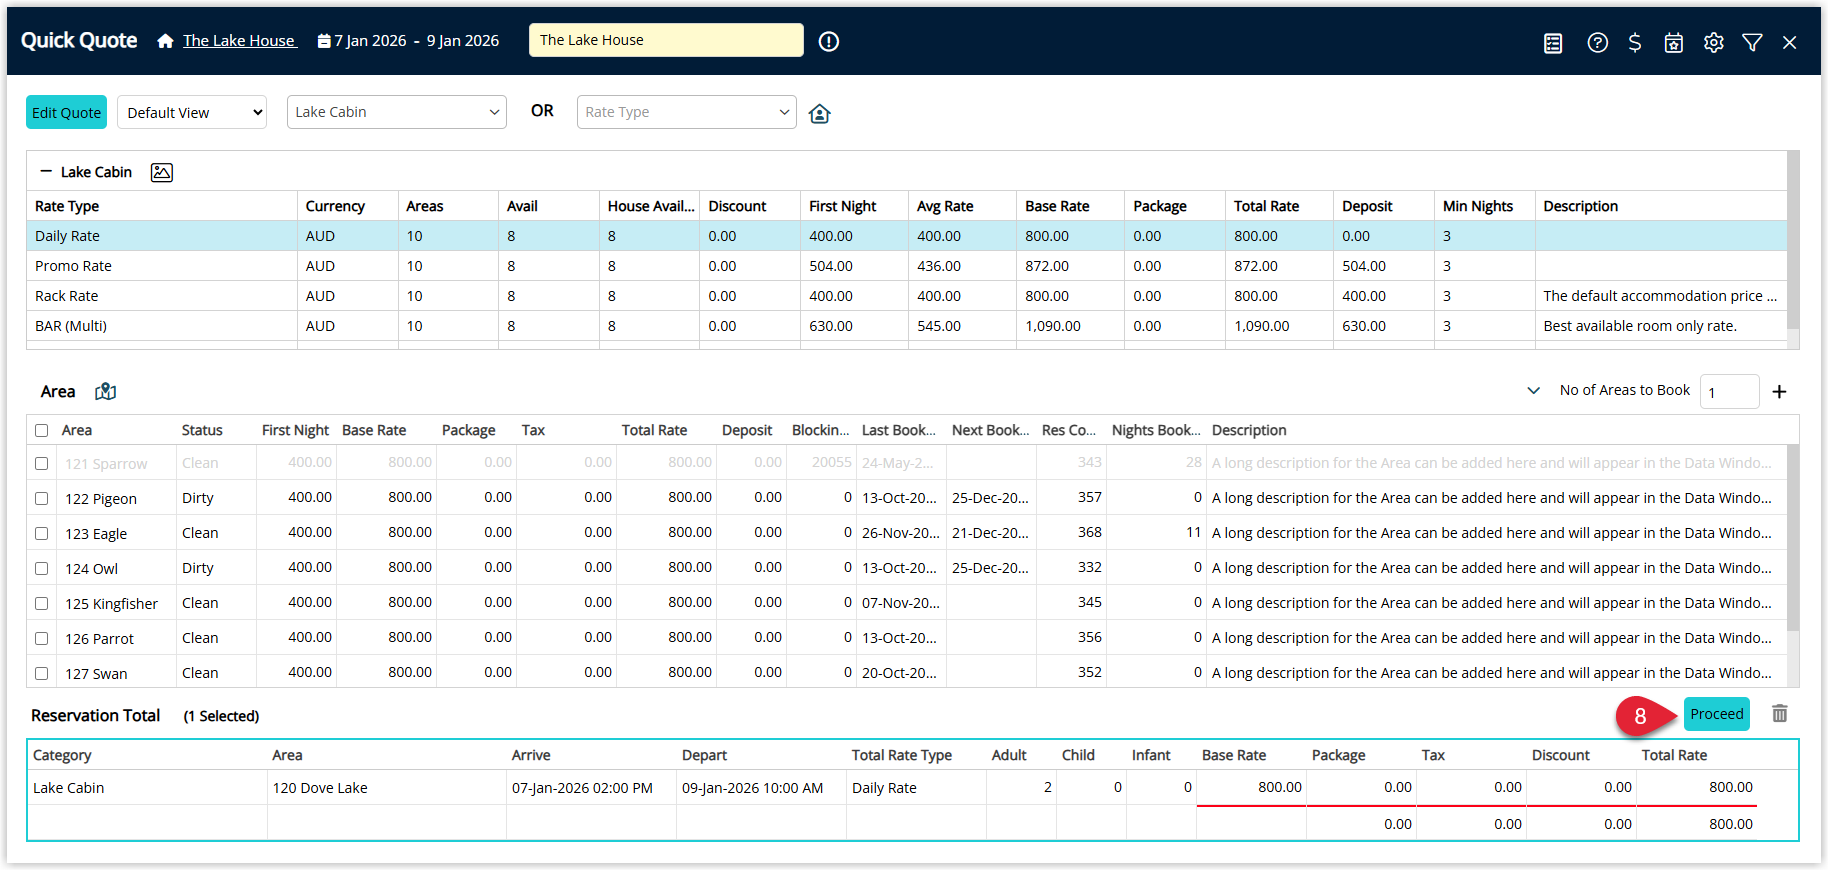
Task: Click the 07-Jan-2026 02:00 PM arrive cell
Action: (x=590, y=788)
